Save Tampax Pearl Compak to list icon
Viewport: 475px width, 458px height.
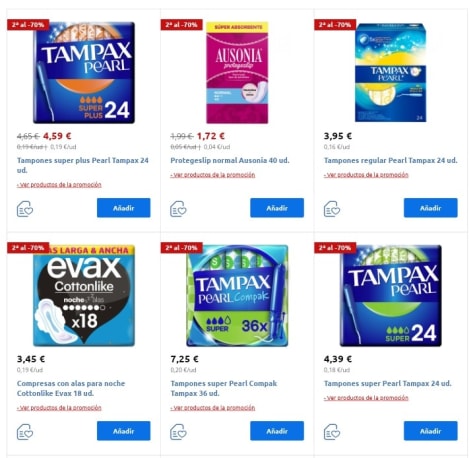(x=178, y=432)
